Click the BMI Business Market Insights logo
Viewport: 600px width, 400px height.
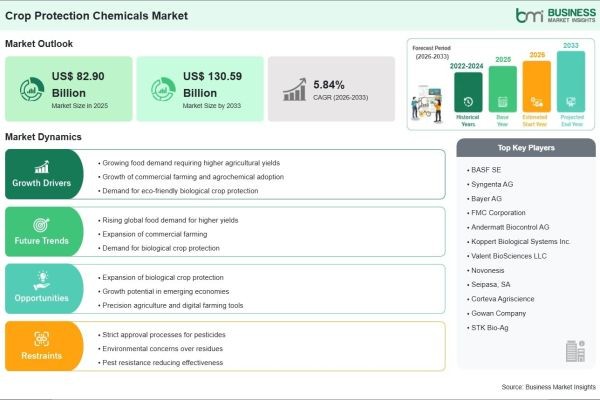(555, 15)
